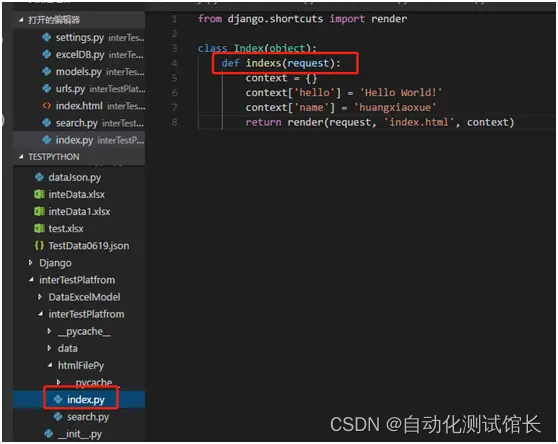Click the 'Hello World!' string in code

401,93
